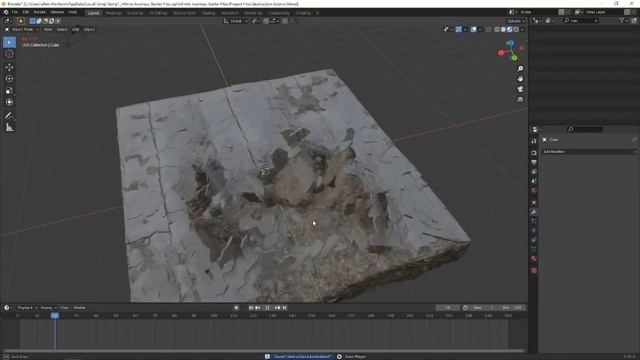This screenshot has width=640, height=360.
Task: Toggle the camera view icon
Action: (x=520, y=89)
